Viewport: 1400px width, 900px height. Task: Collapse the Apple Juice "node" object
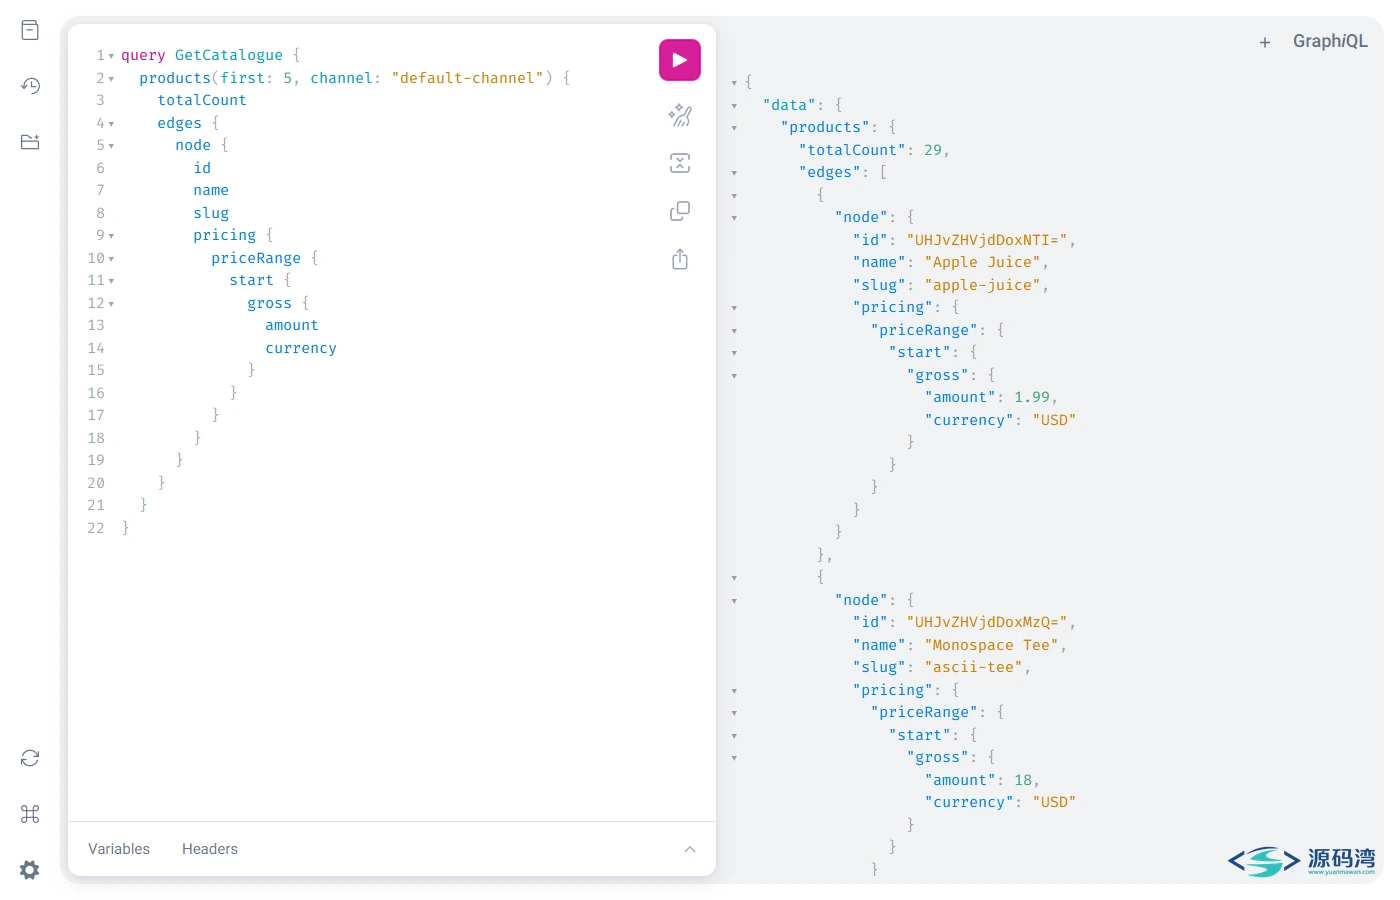click(x=734, y=218)
